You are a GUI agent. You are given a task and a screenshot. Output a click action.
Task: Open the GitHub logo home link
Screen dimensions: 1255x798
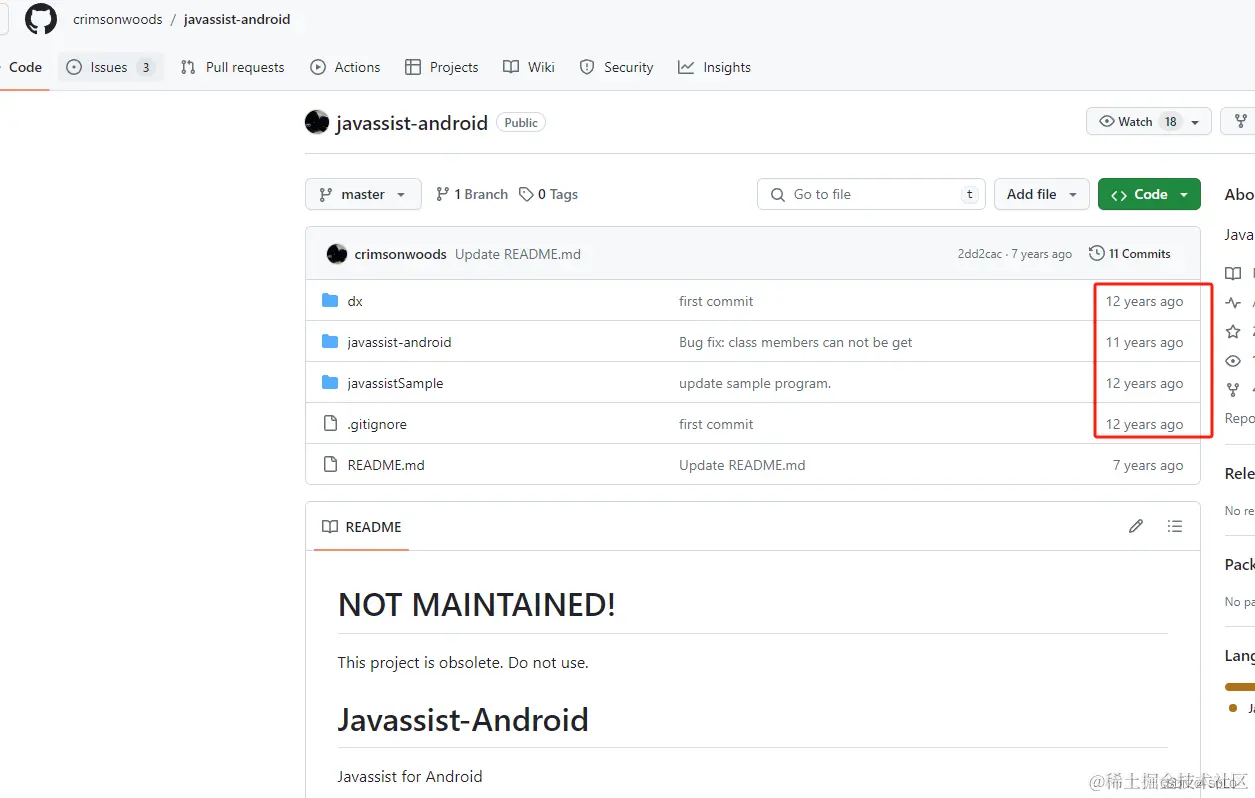pyautogui.click(x=41, y=19)
